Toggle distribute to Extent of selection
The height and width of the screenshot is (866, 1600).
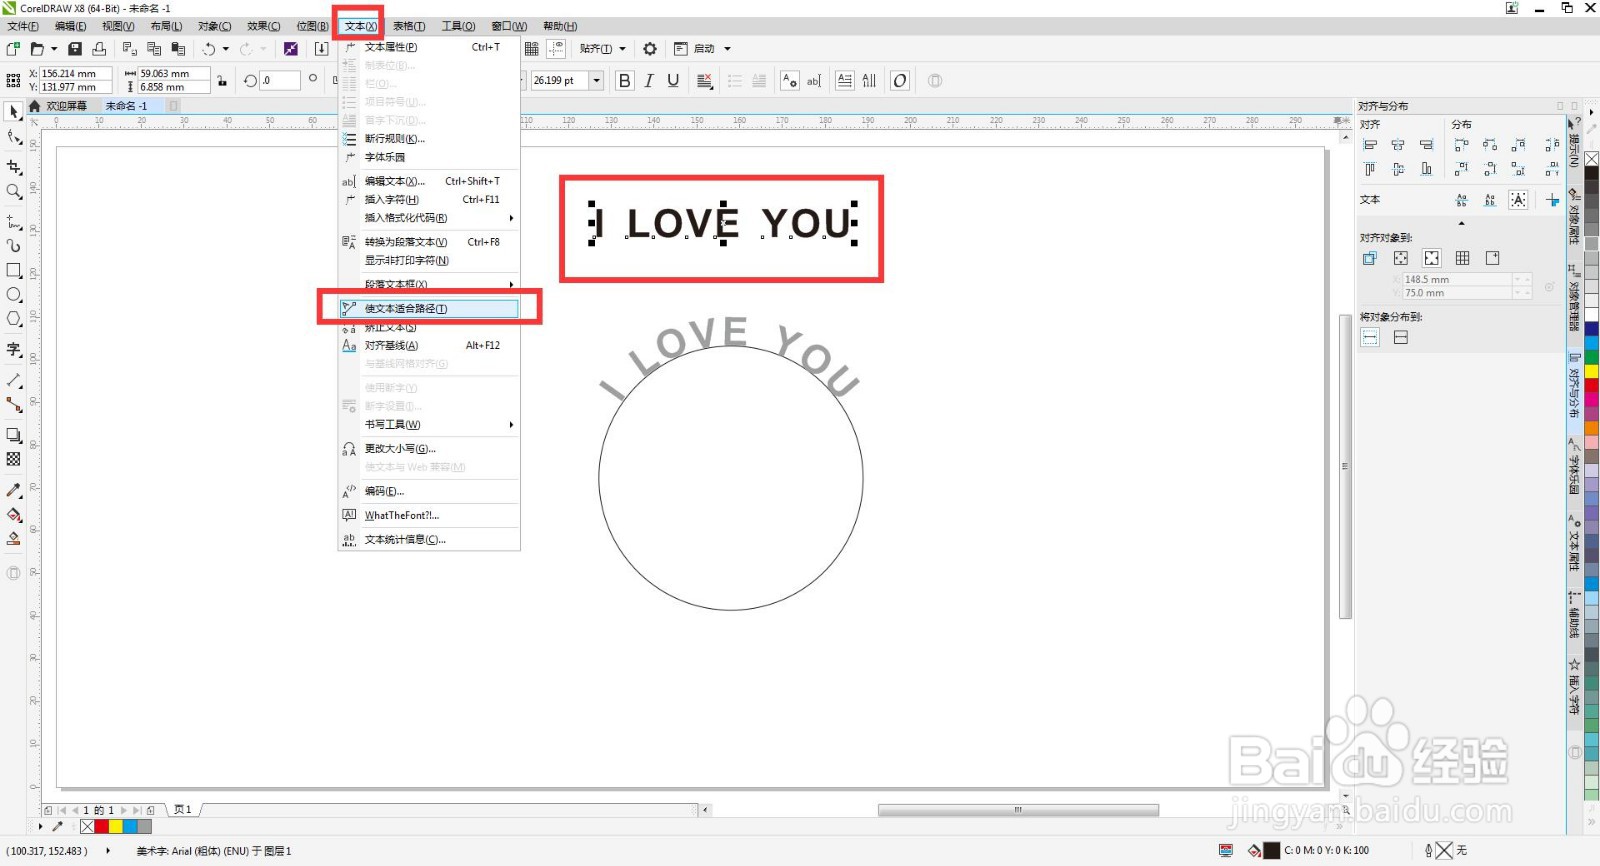(x=1370, y=338)
